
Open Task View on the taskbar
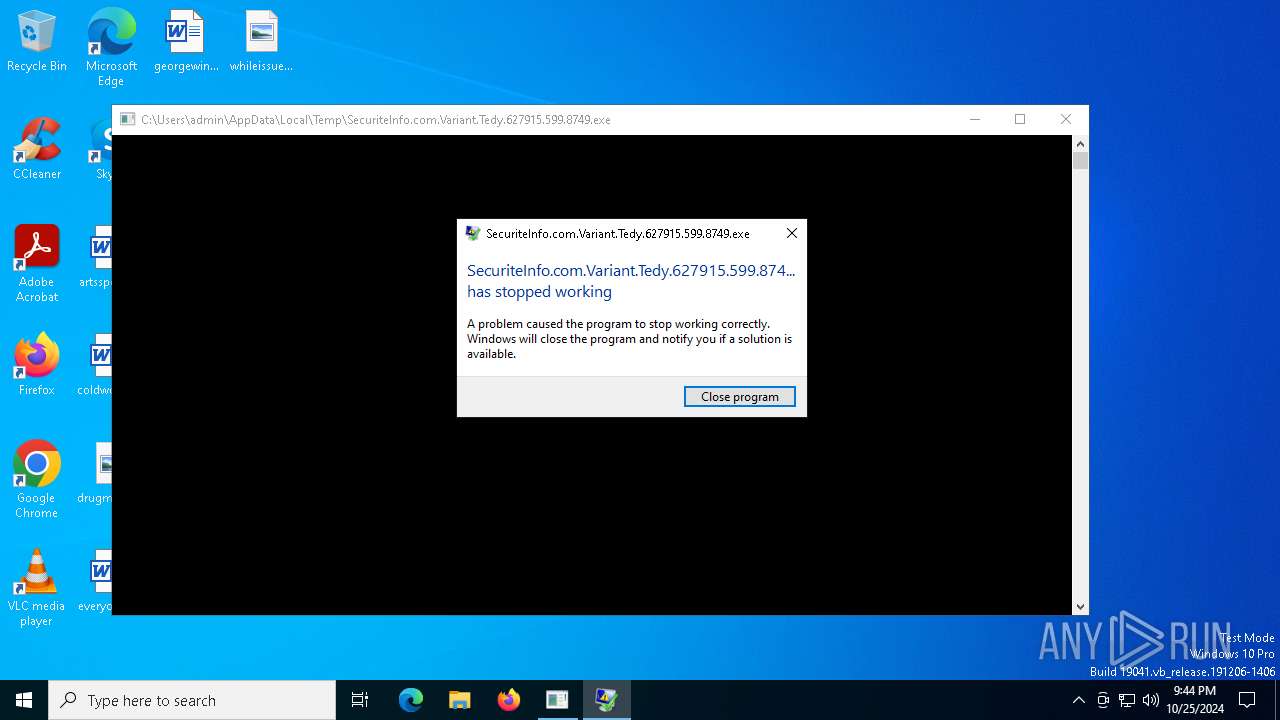pos(360,700)
